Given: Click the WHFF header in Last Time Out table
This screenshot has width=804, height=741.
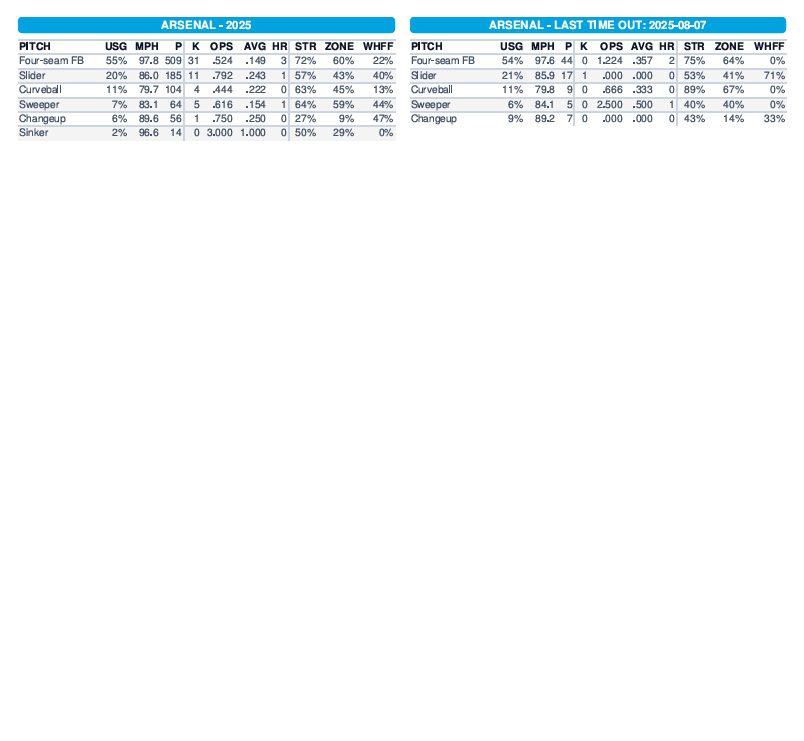Looking at the screenshot, I should point(769,46).
